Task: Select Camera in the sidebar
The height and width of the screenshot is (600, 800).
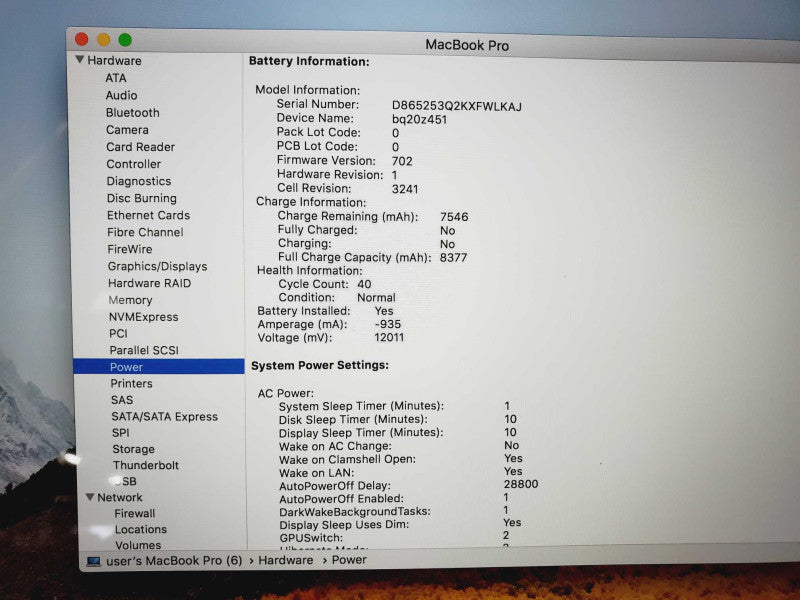Action: point(128,130)
